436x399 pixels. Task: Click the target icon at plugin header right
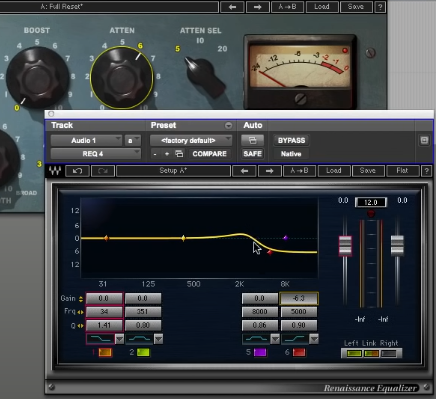[x=424, y=140]
